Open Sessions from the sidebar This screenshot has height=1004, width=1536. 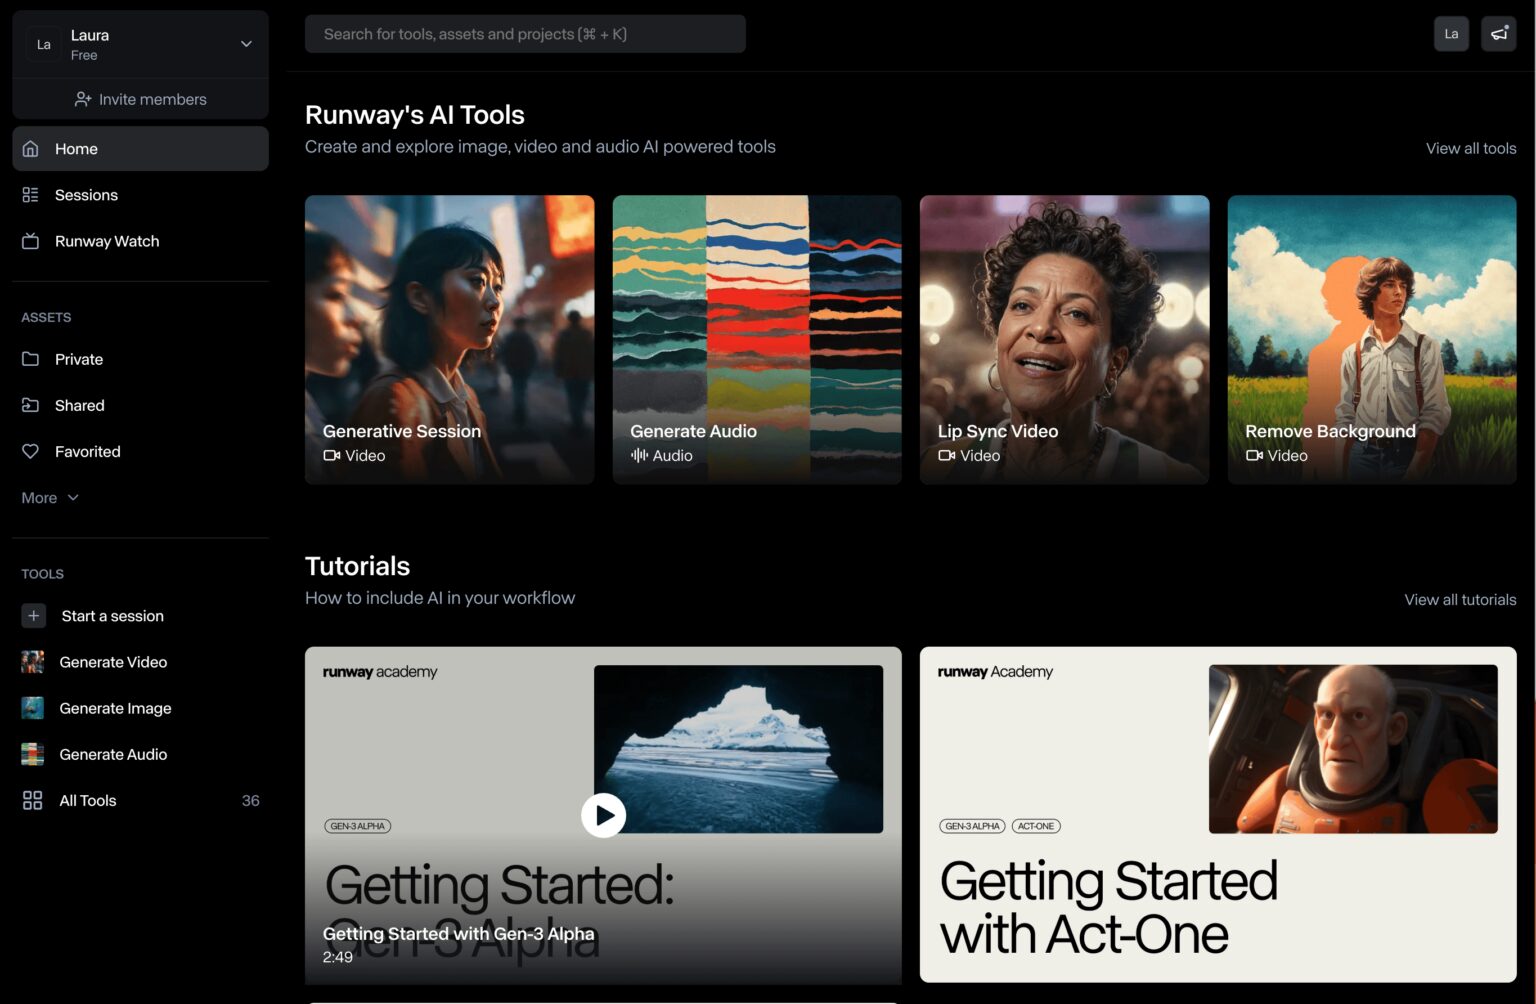[x=140, y=195]
